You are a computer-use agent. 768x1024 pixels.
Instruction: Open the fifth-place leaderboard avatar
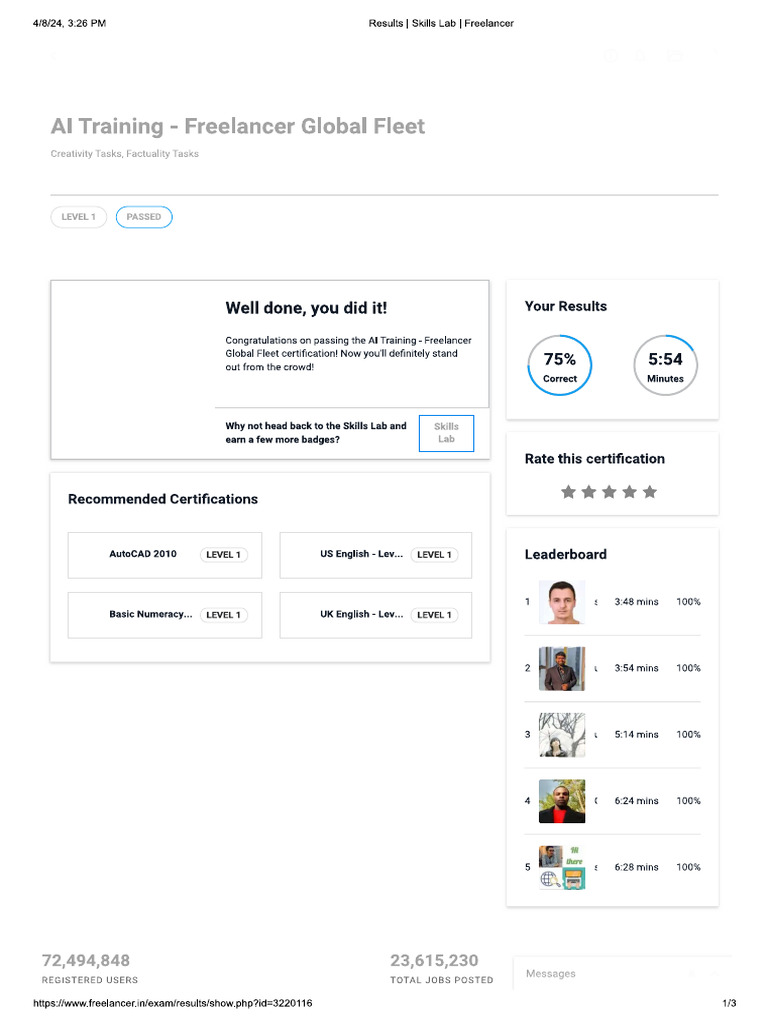(561, 867)
